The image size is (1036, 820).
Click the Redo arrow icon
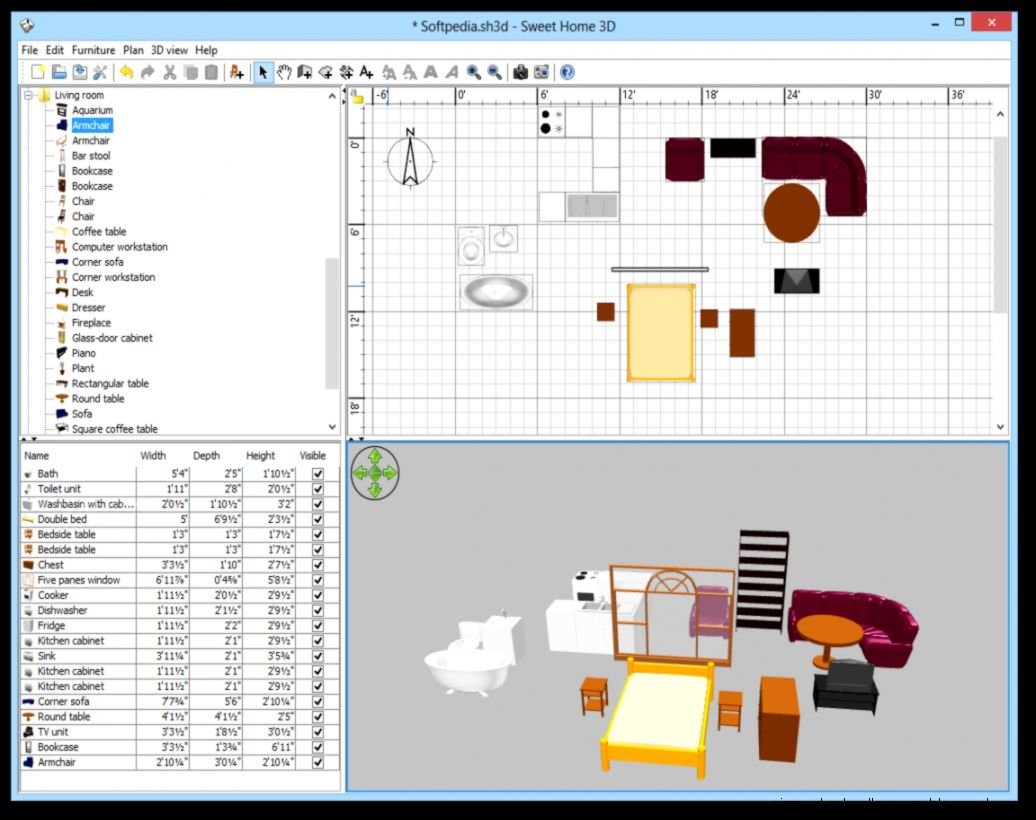[x=148, y=72]
